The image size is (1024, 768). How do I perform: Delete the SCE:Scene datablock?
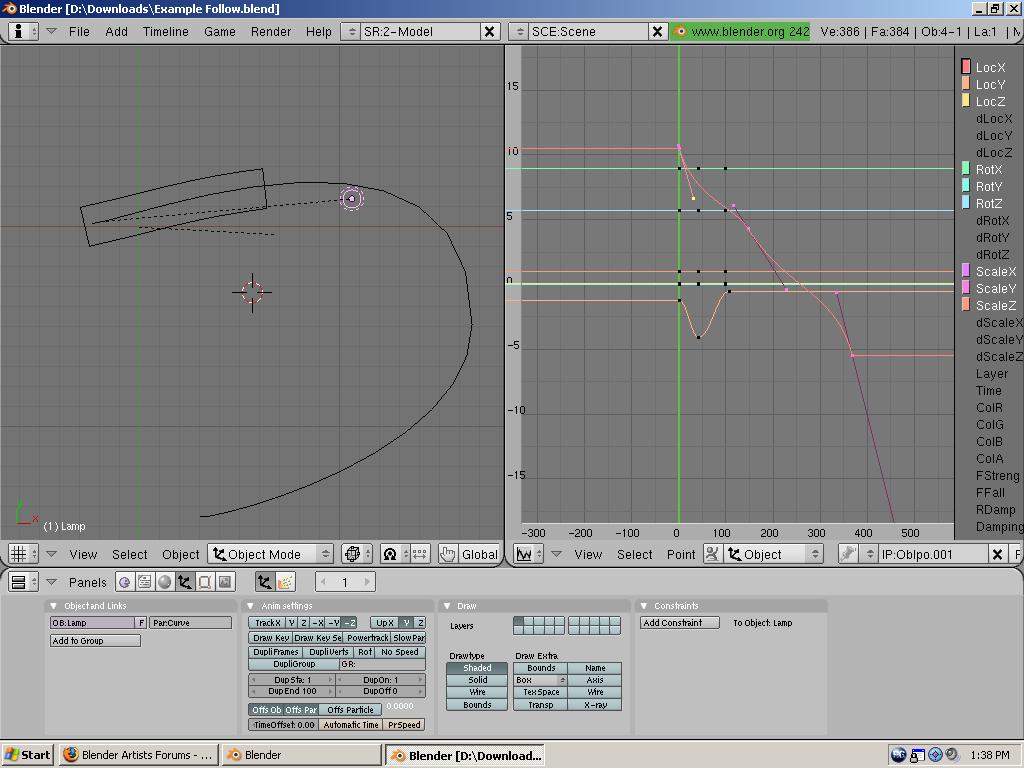658,31
